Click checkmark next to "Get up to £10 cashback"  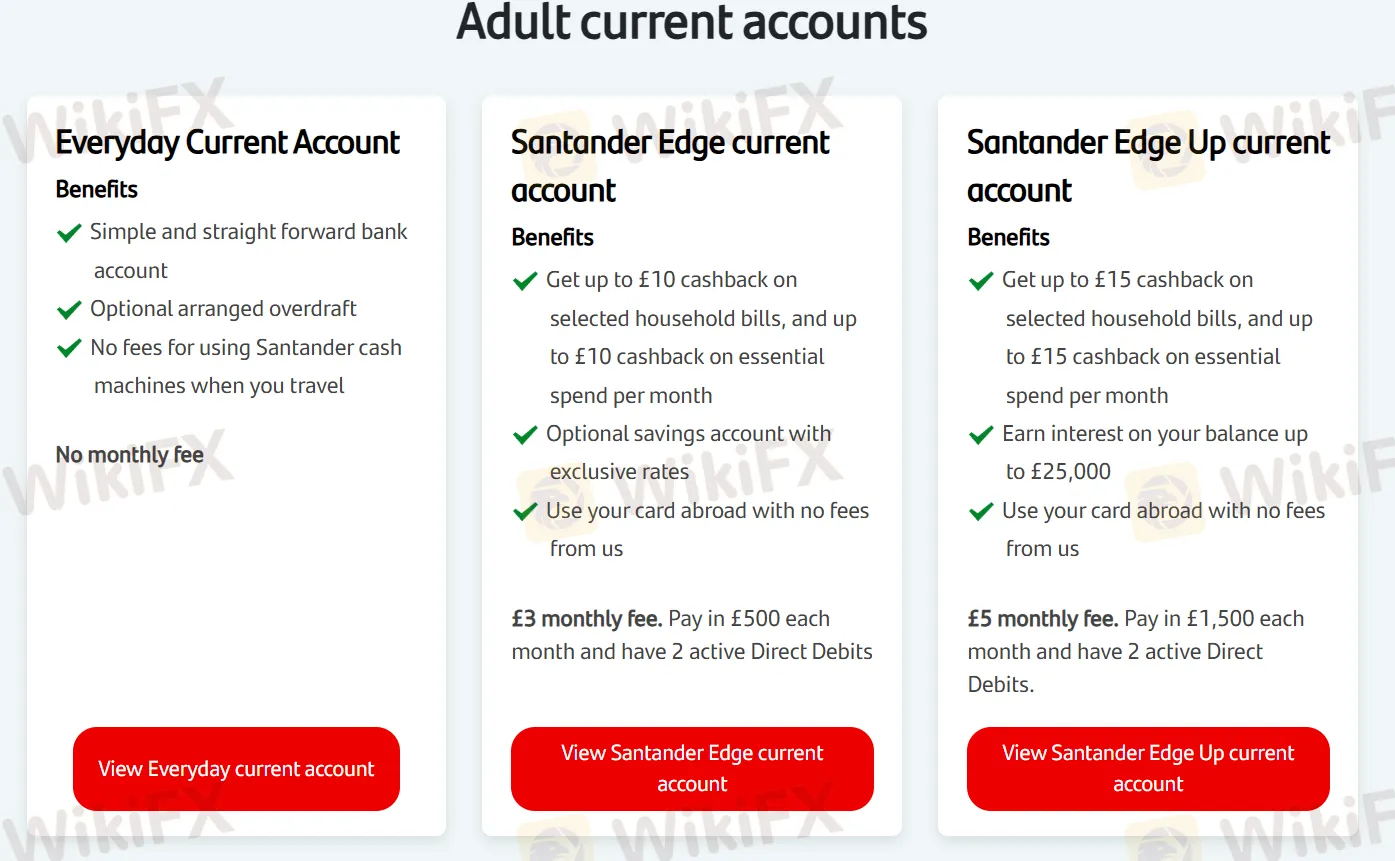[525, 281]
